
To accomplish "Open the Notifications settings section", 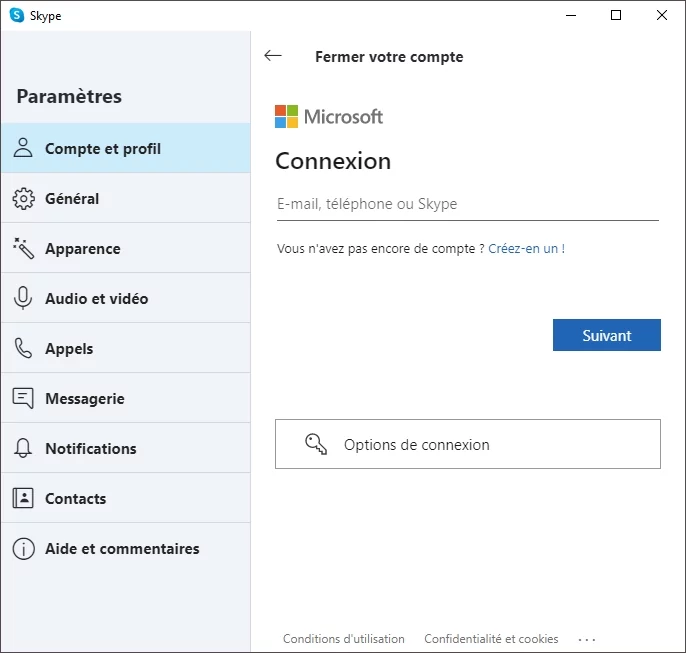I will coord(126,448).
